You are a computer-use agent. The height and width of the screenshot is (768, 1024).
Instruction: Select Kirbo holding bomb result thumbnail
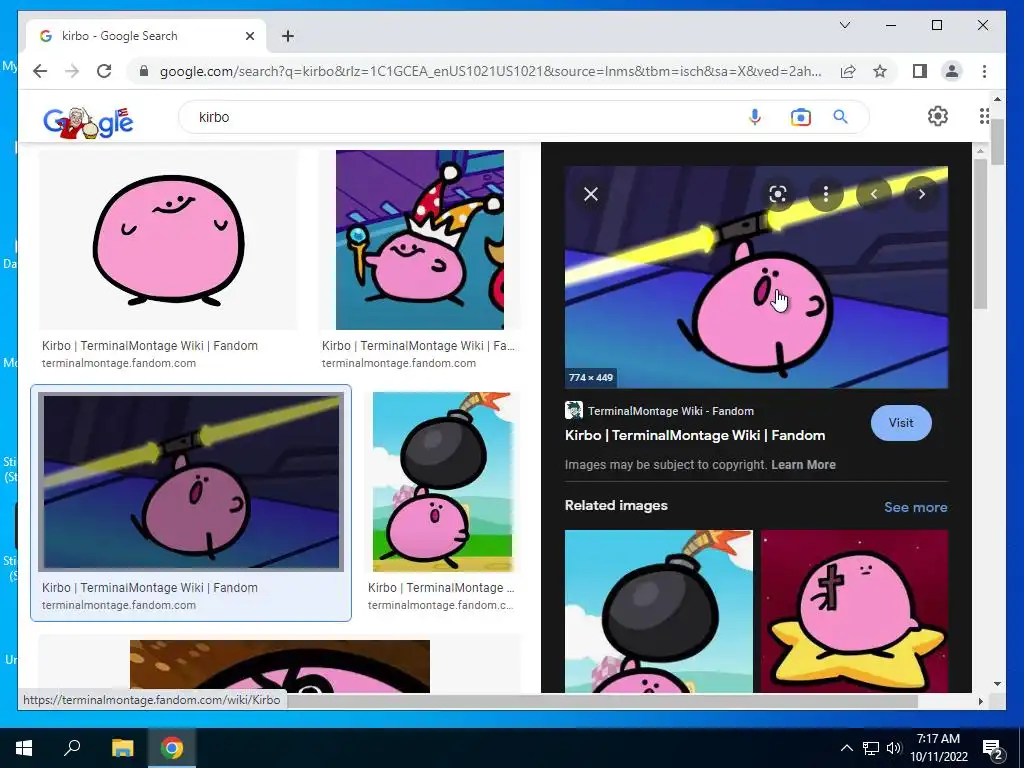pyautogui.click(x=443, y=482)
